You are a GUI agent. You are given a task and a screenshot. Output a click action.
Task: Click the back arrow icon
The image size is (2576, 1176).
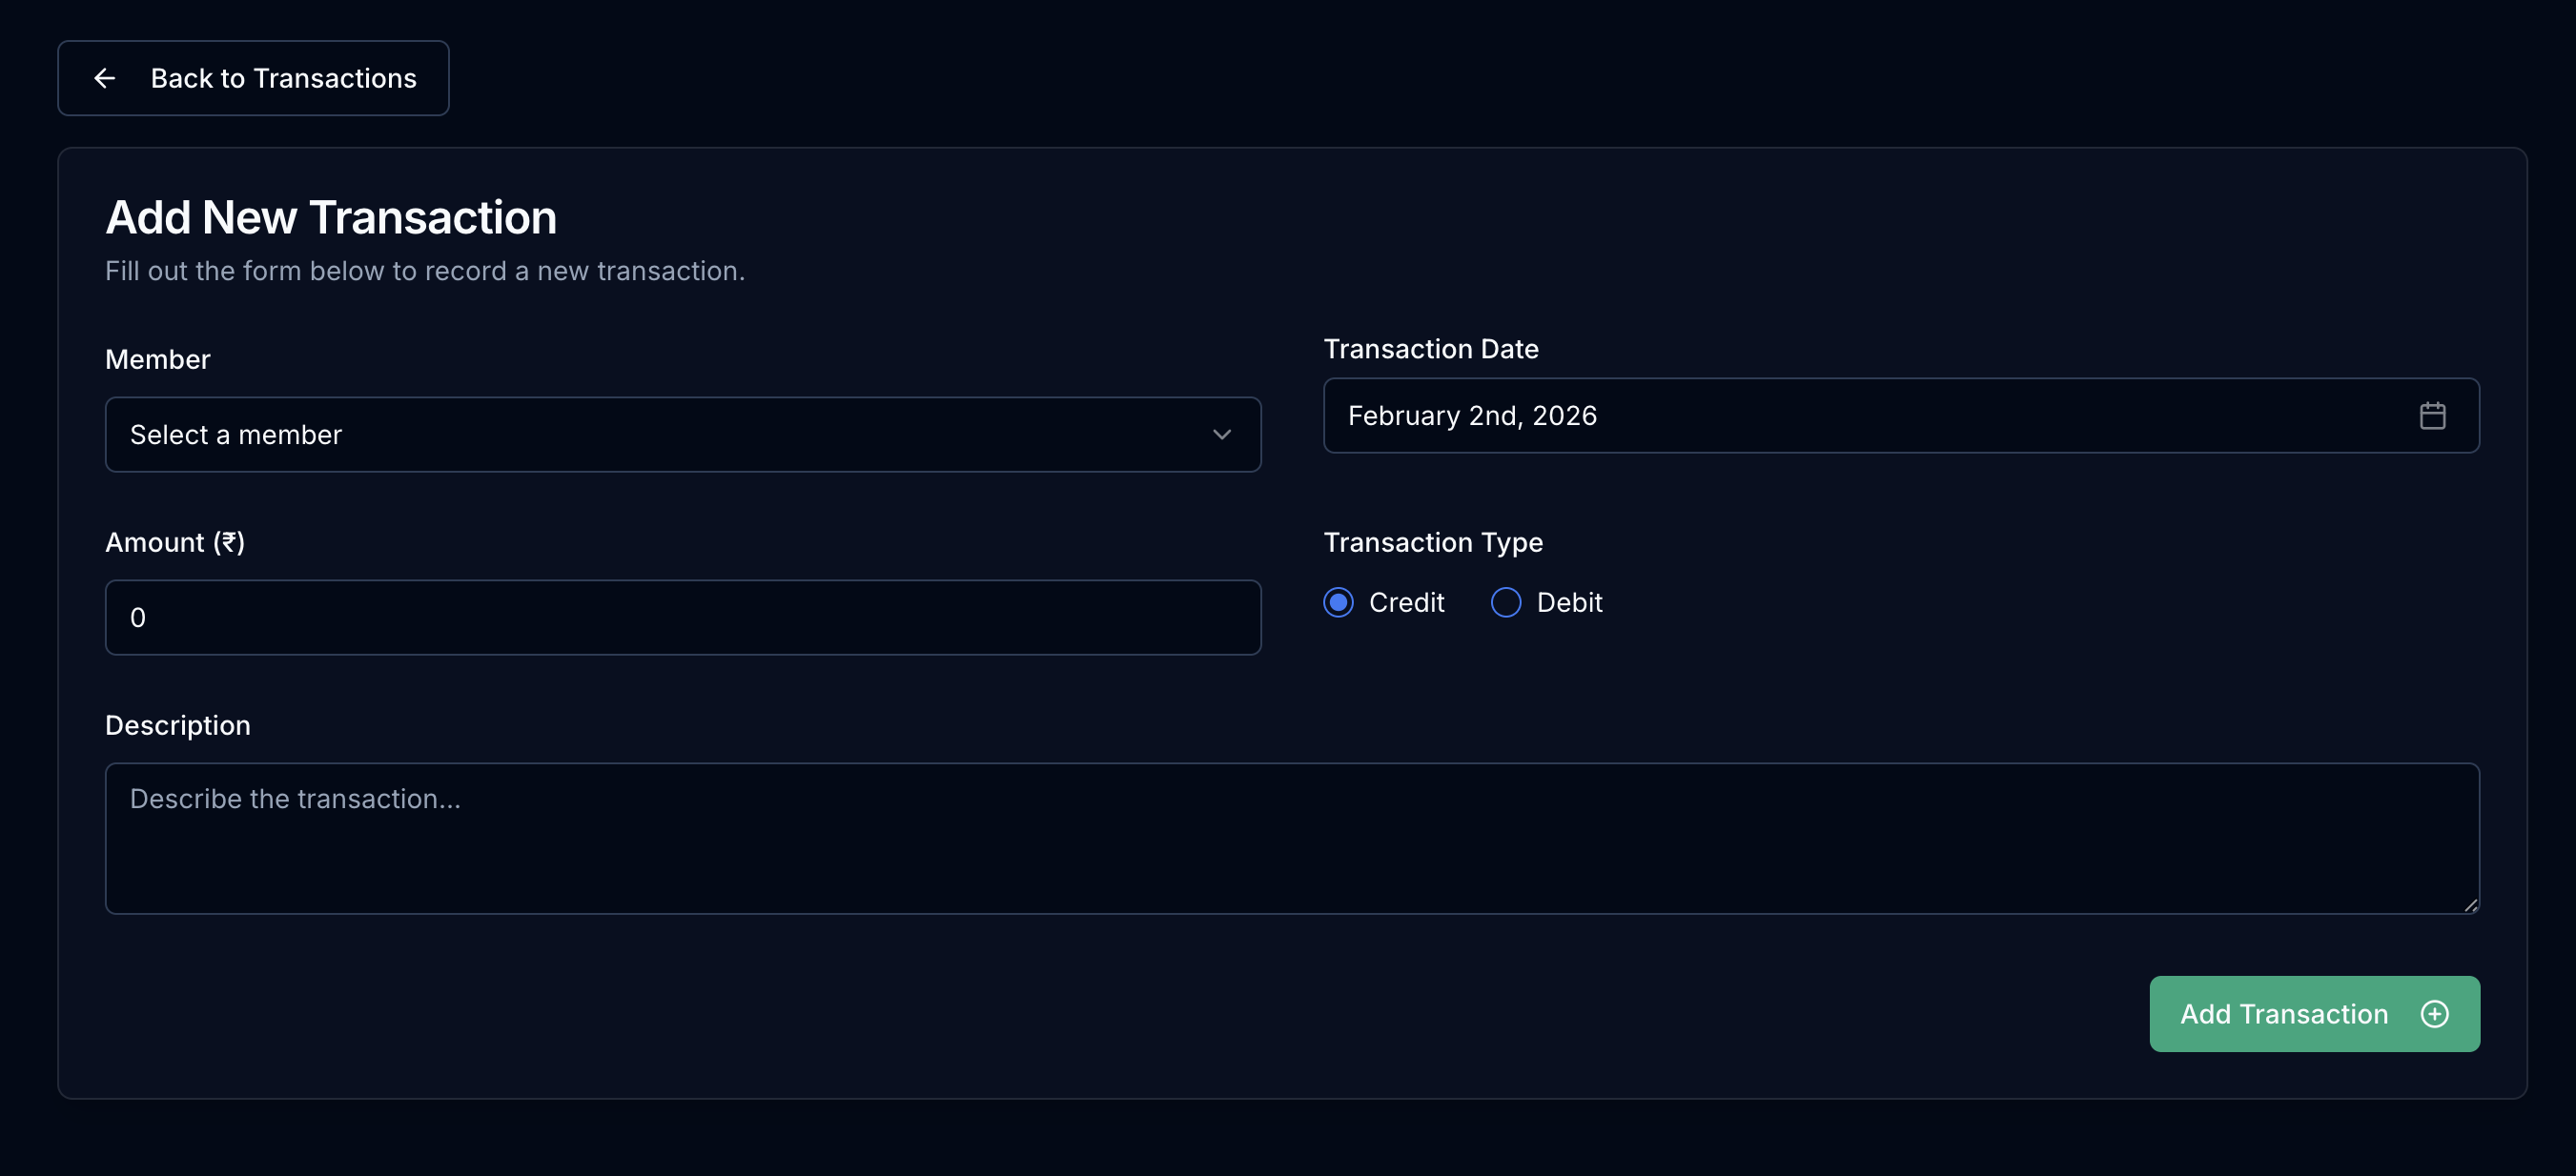[105, 78]
